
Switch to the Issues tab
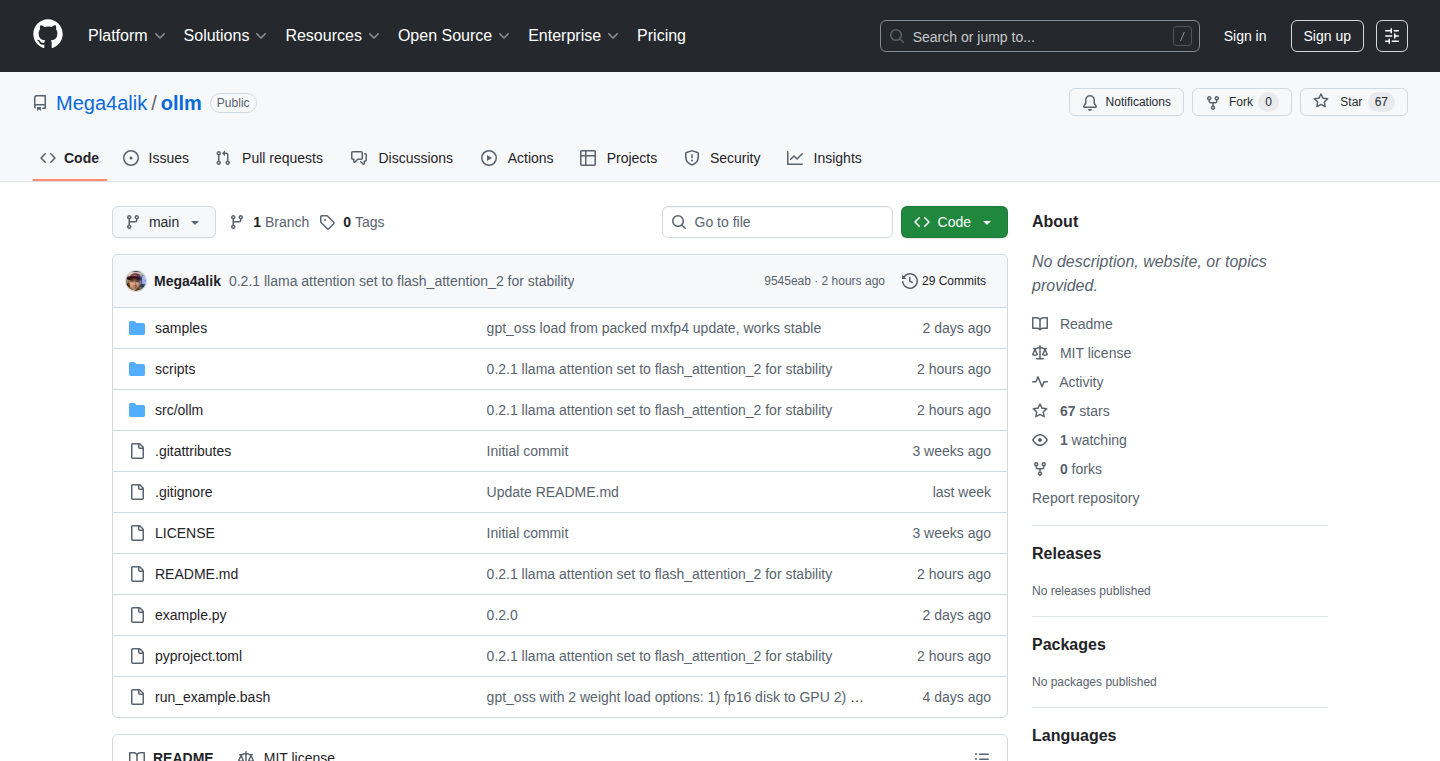[x=156, y=158]
